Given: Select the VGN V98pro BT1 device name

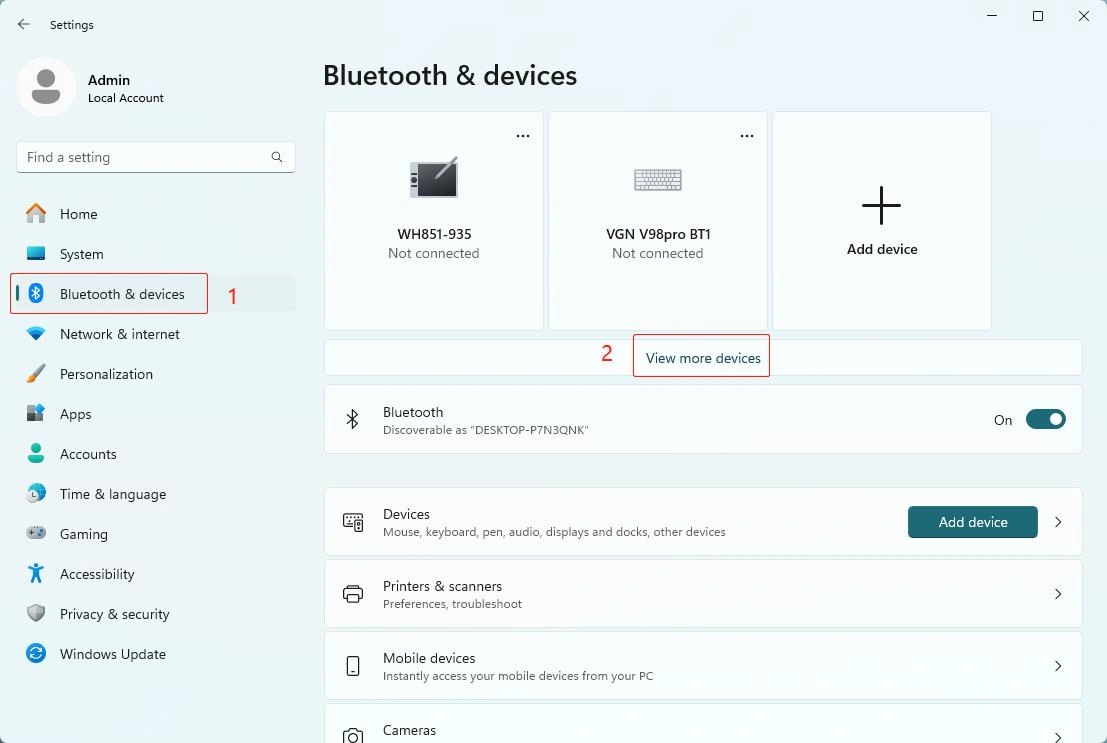Looking at the screenshot, I should tap(658, 234).
